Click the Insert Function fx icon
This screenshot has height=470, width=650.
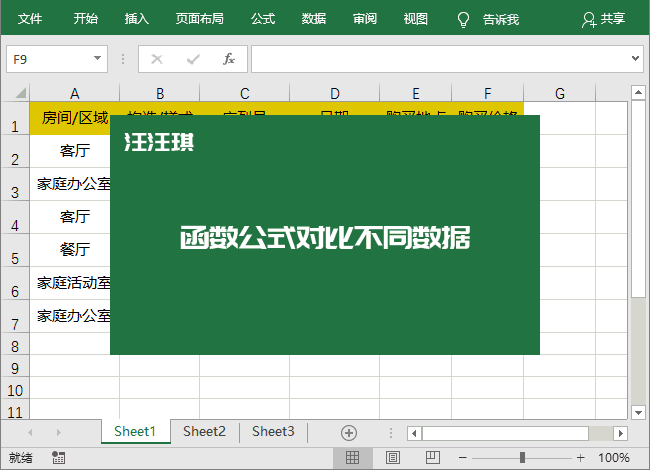[x=229, y=59]
